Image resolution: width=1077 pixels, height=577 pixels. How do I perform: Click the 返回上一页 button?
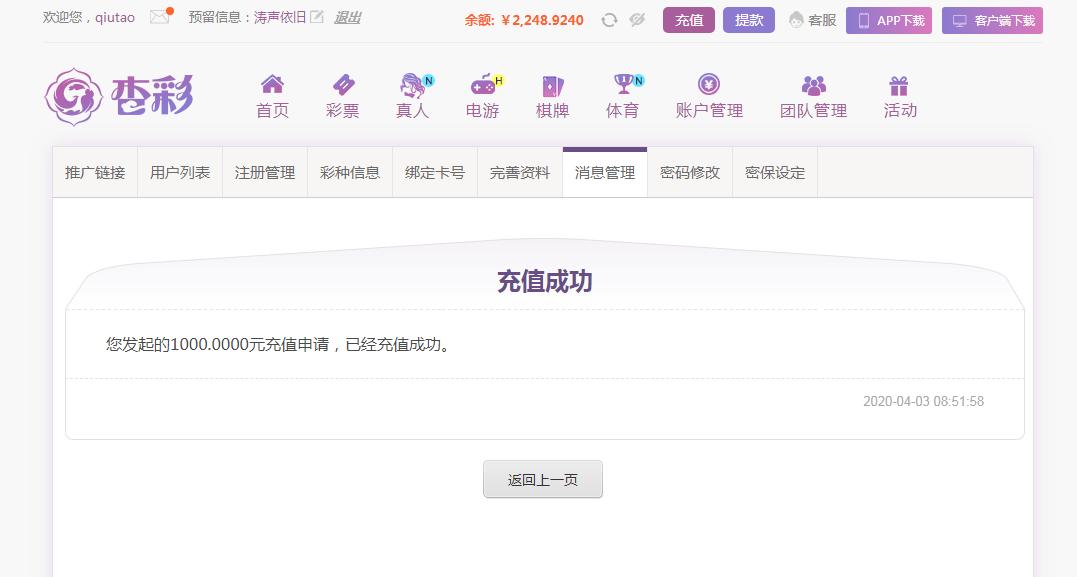(543, 479)
